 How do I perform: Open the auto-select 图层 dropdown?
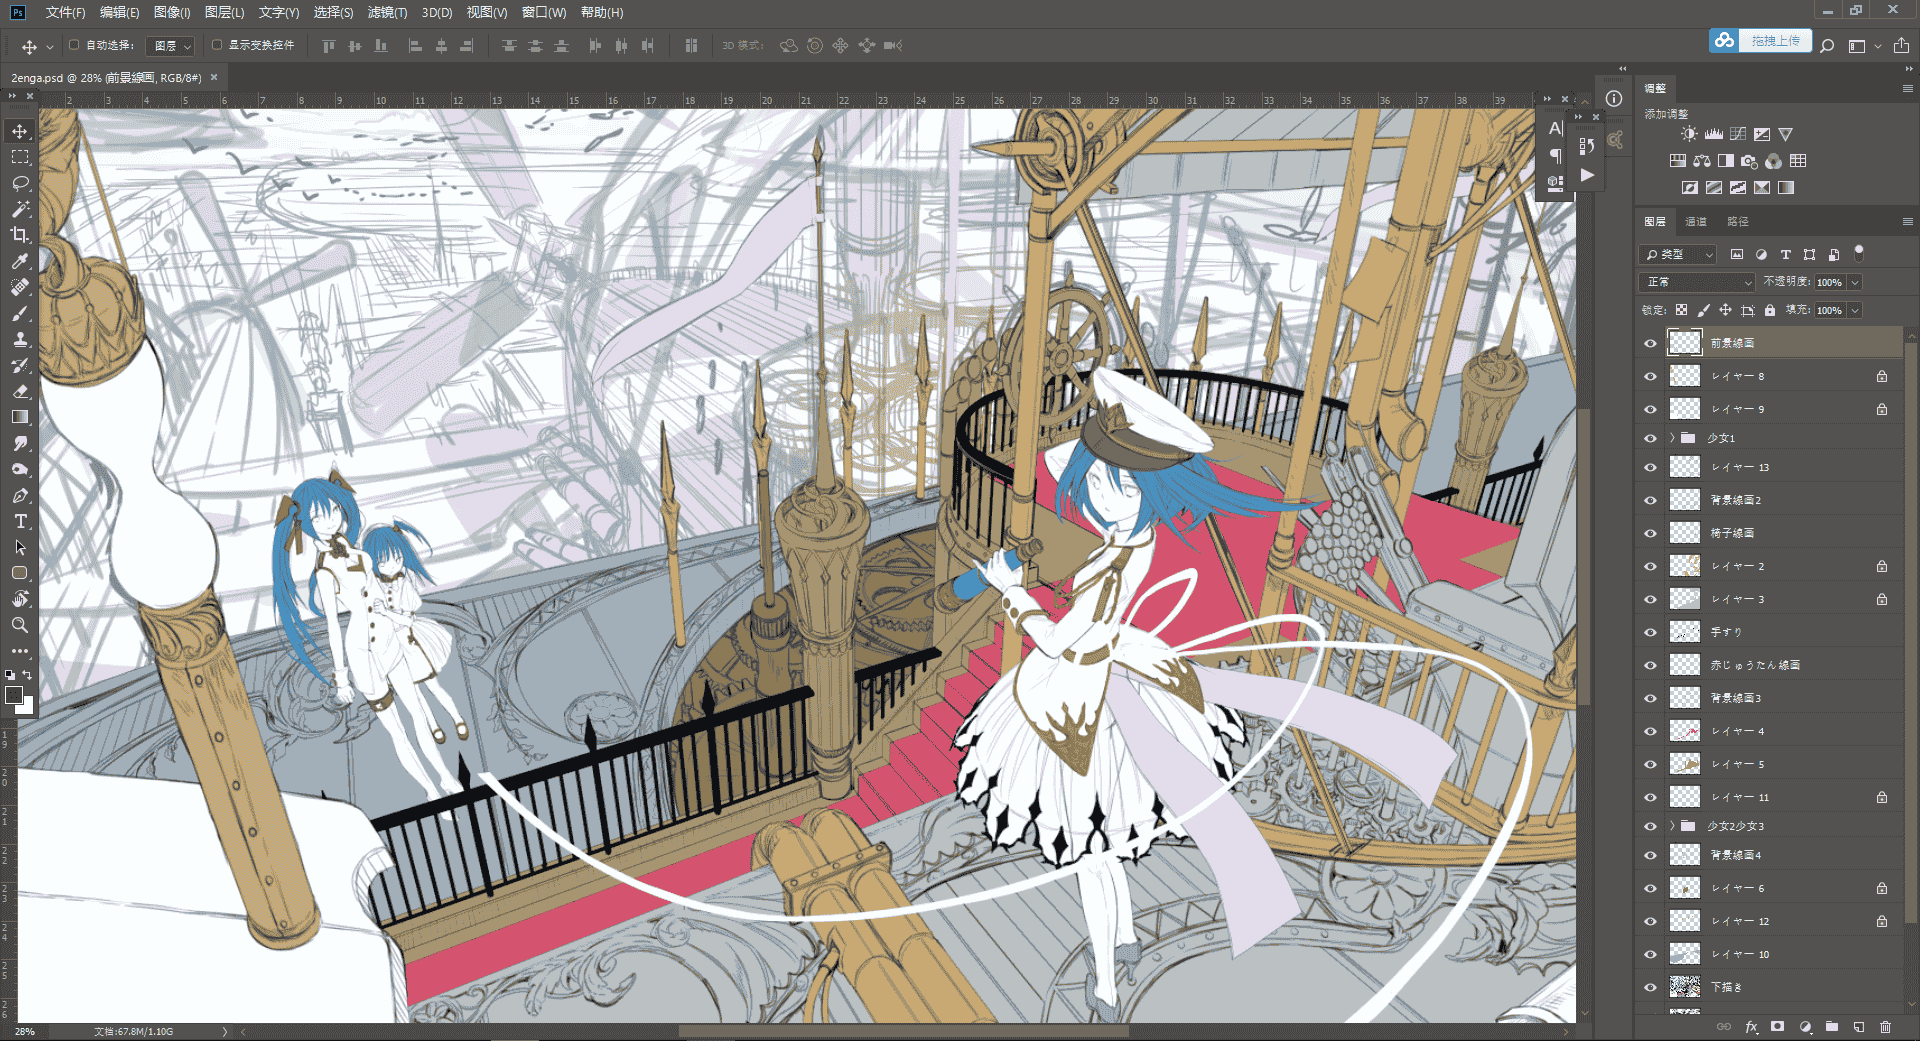pyautogui.click(x=171, y=46)
